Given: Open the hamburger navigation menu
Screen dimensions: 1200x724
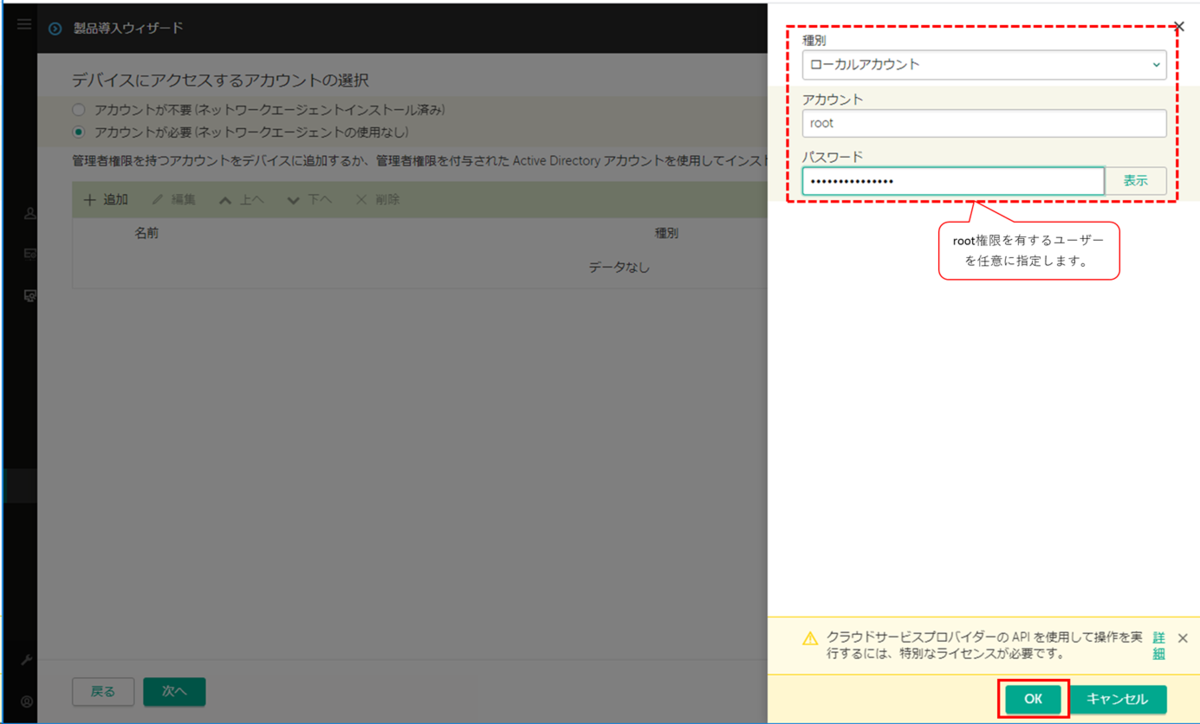Looking at the screenshot, I should (x=23, y=24).
